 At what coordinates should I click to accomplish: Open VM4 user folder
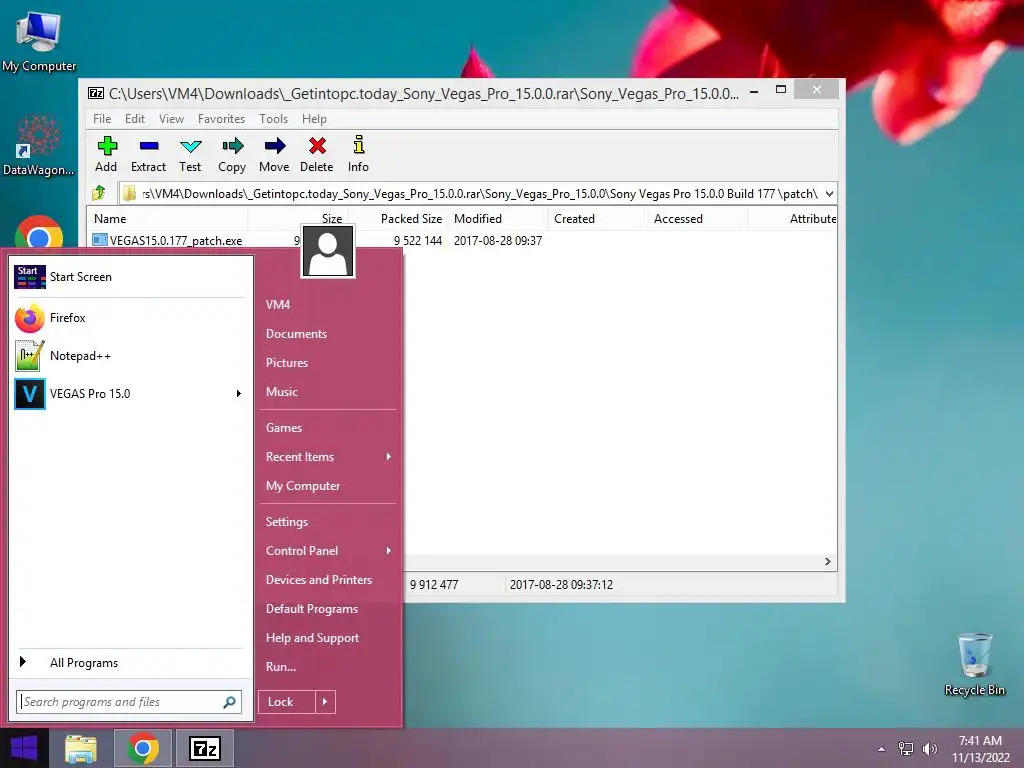point(278,305)
